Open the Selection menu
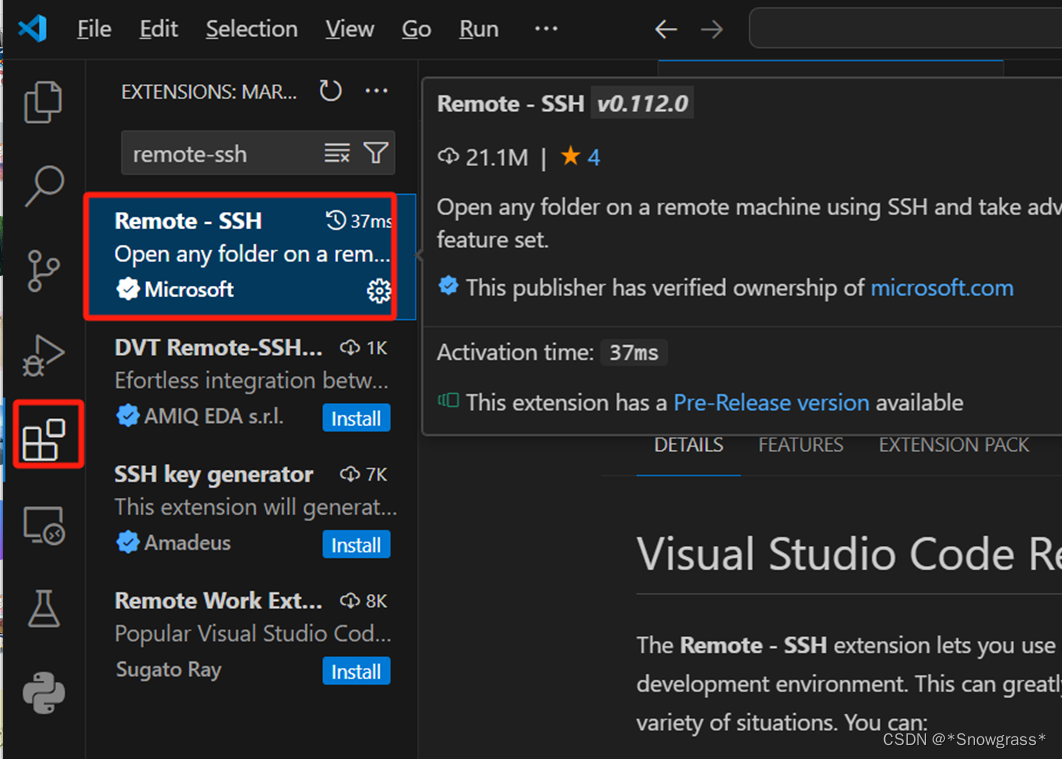 (x=252, y=29)
